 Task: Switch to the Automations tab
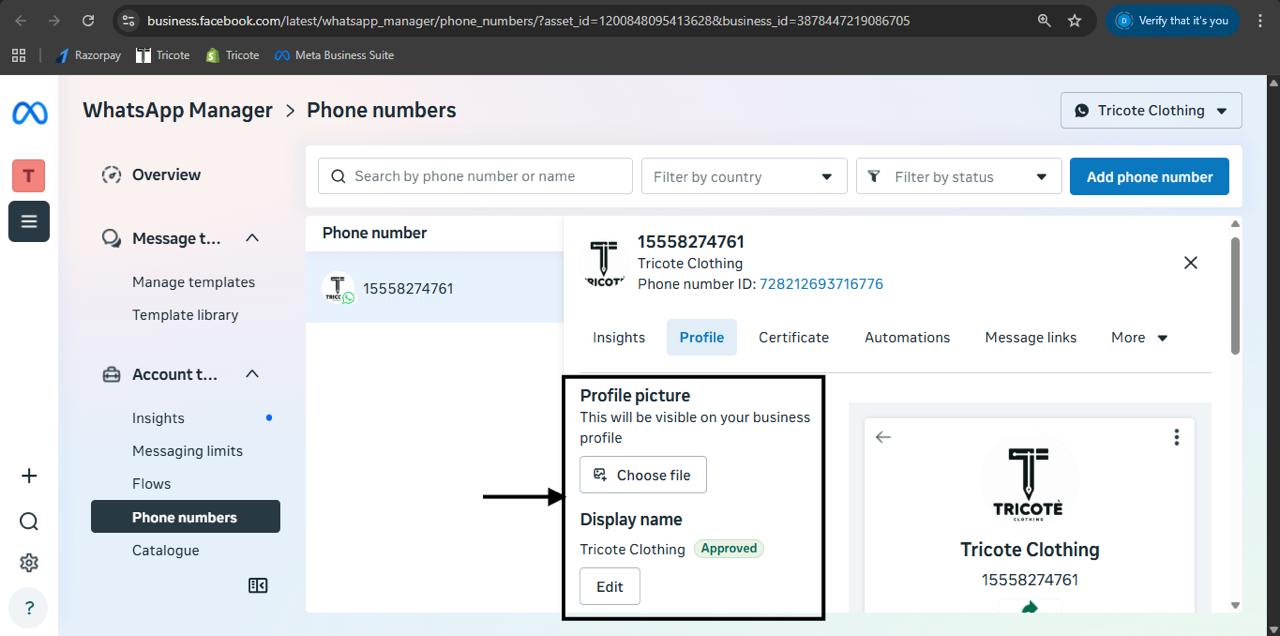point(907,338)
